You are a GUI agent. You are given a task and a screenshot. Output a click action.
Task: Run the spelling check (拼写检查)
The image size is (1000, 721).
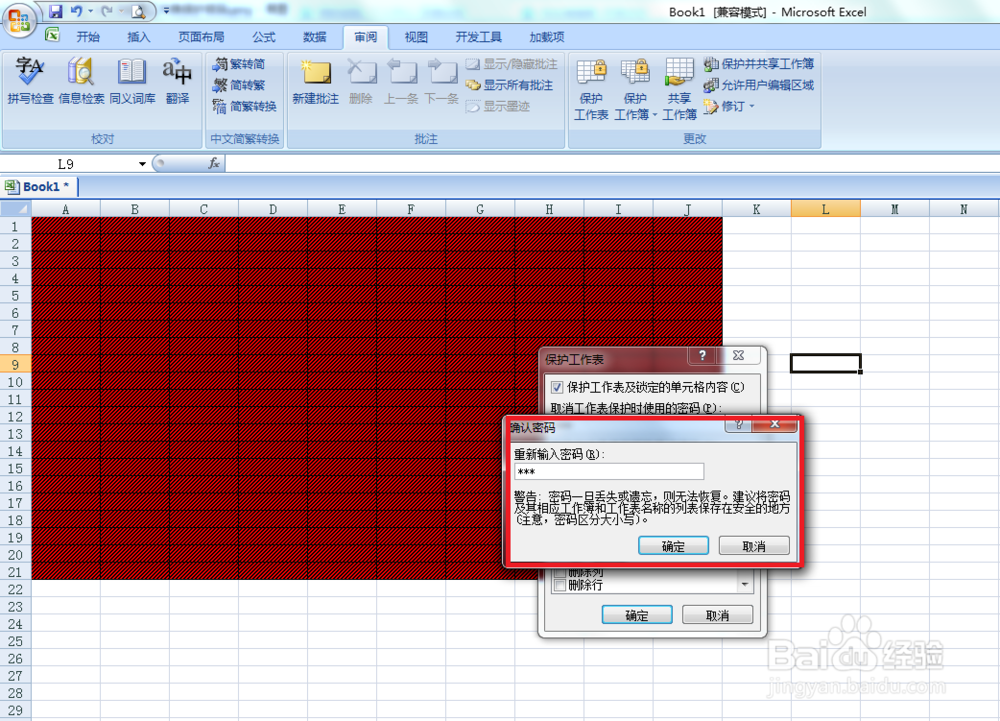(x=30, y=81)
